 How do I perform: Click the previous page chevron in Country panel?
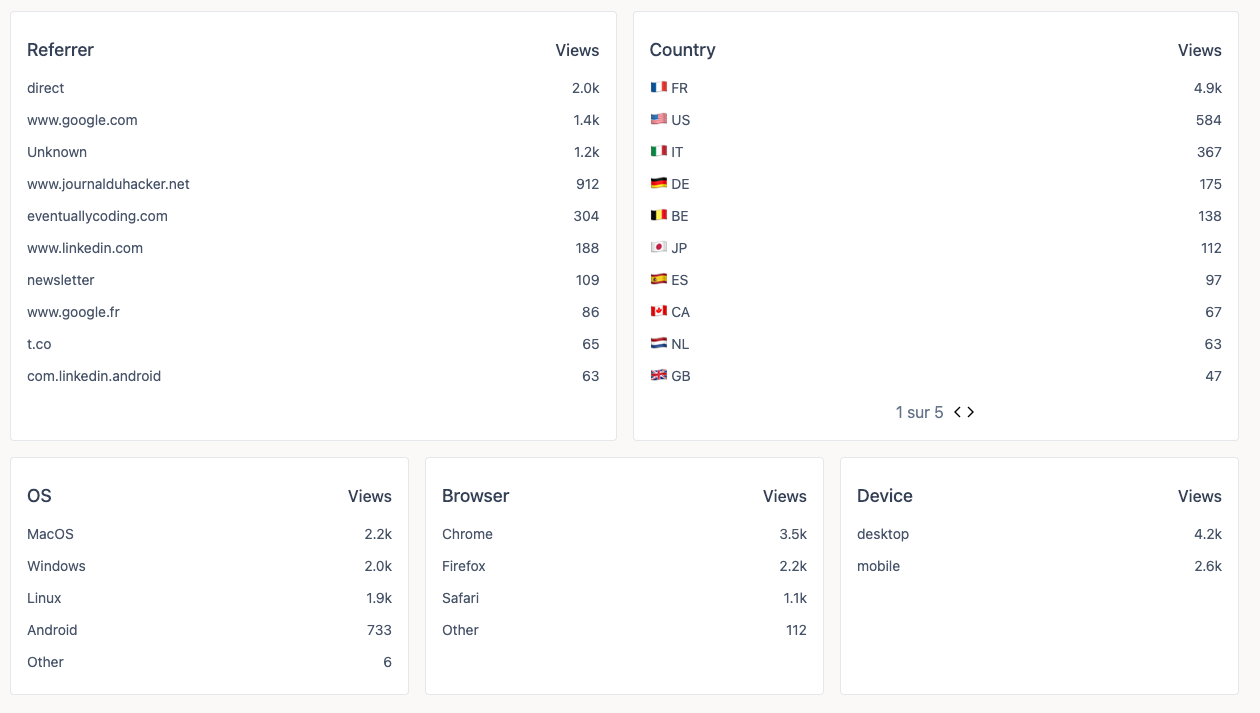957,412
